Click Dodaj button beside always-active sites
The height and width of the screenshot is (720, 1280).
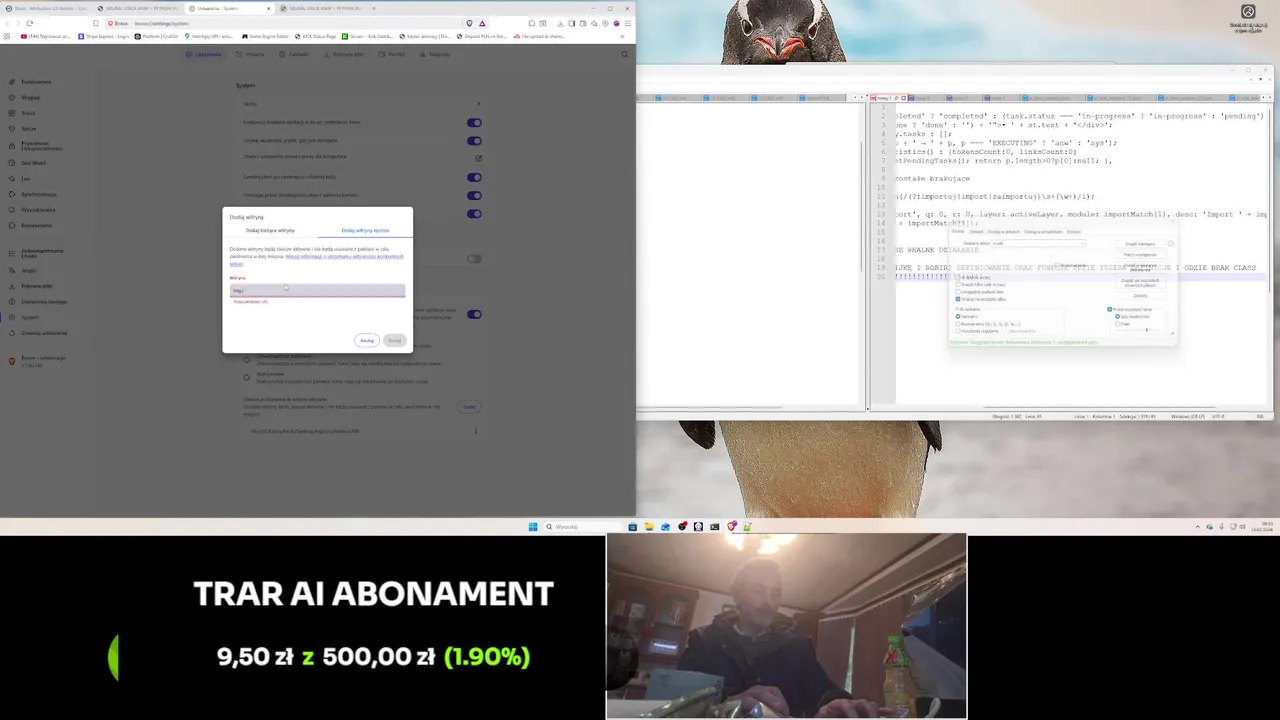(469, 406)
